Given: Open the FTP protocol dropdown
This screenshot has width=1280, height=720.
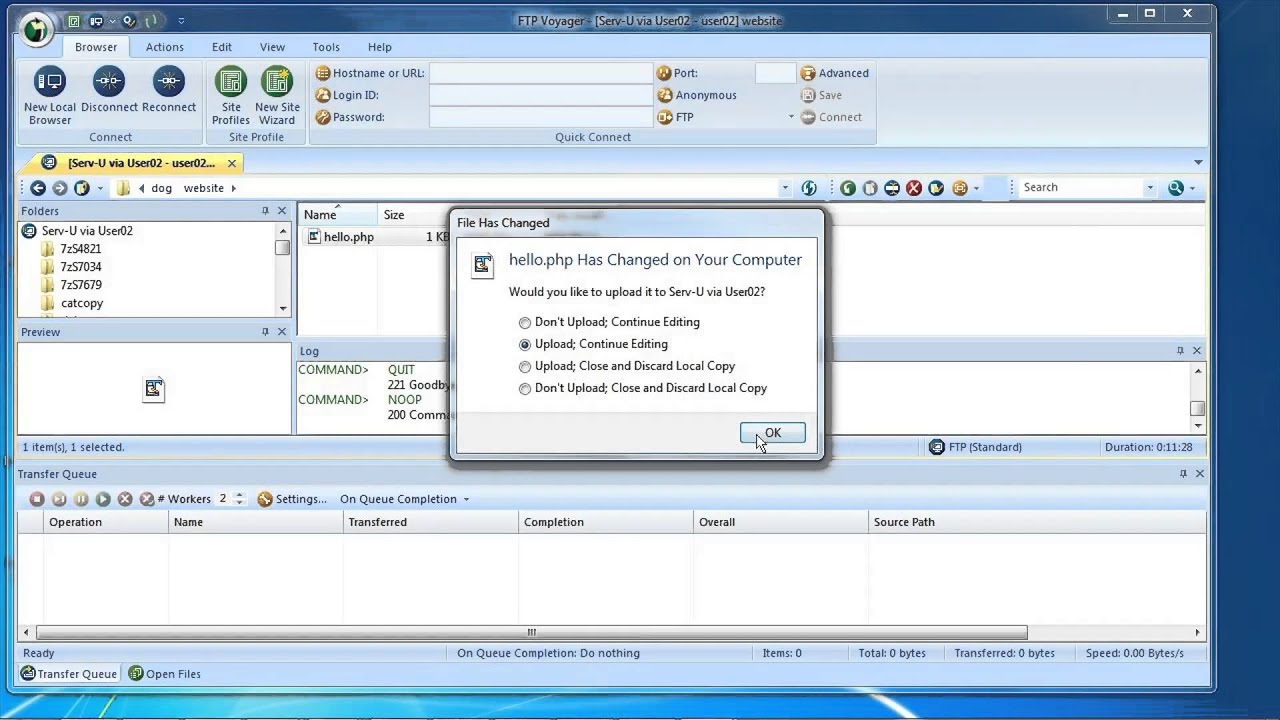Looking at the screenshot, I should 791,117.
